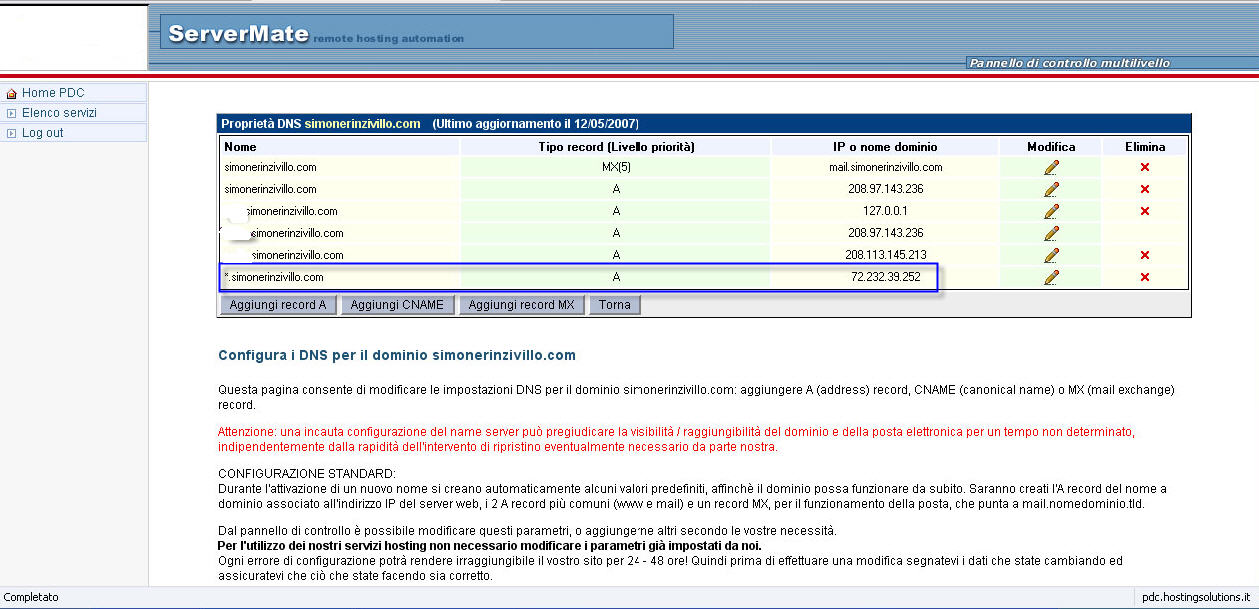1259x609 pixels.
Task: Click the Modifica column header
Action: [x=1051, y=147]
